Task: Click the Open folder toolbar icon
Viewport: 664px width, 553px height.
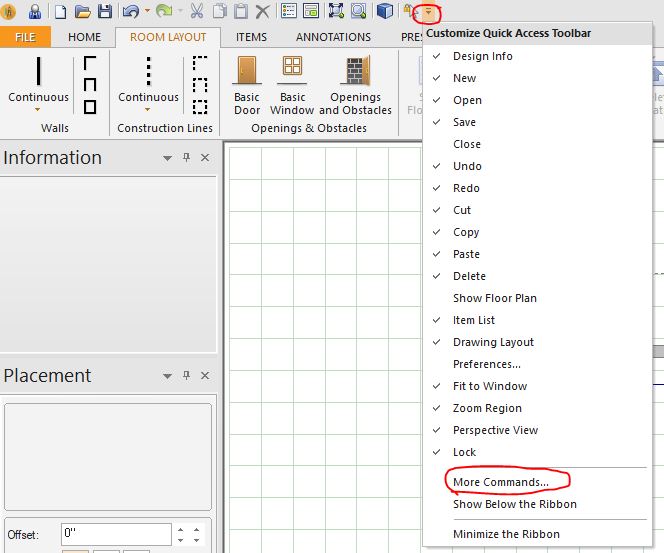Action: tap(83, 11)
